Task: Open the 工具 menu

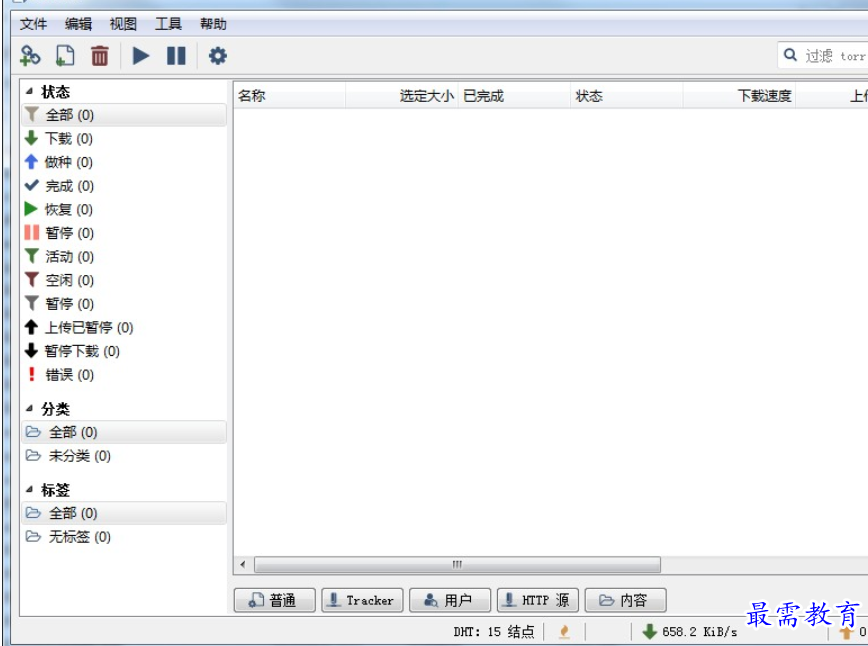Action: tap(168, 24)
